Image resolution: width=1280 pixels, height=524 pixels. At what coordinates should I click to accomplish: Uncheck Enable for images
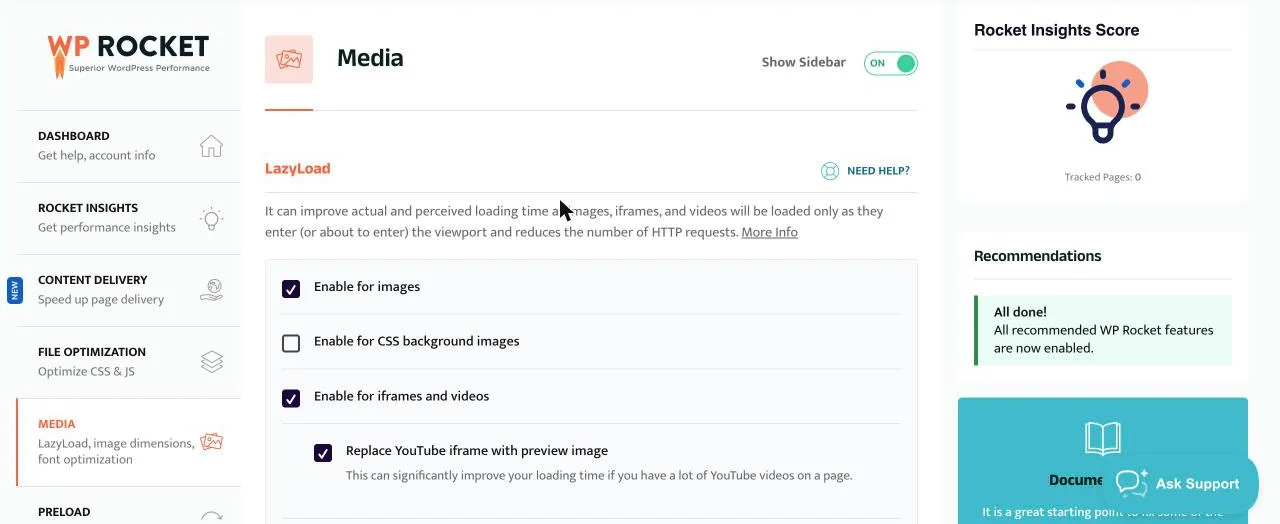[291, 288]
